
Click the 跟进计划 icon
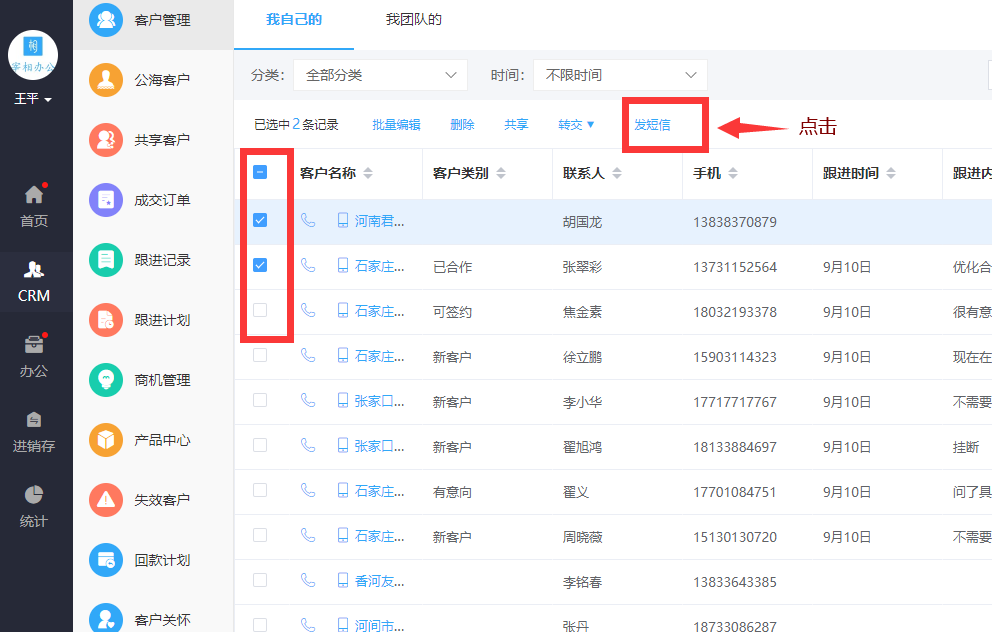106,319
